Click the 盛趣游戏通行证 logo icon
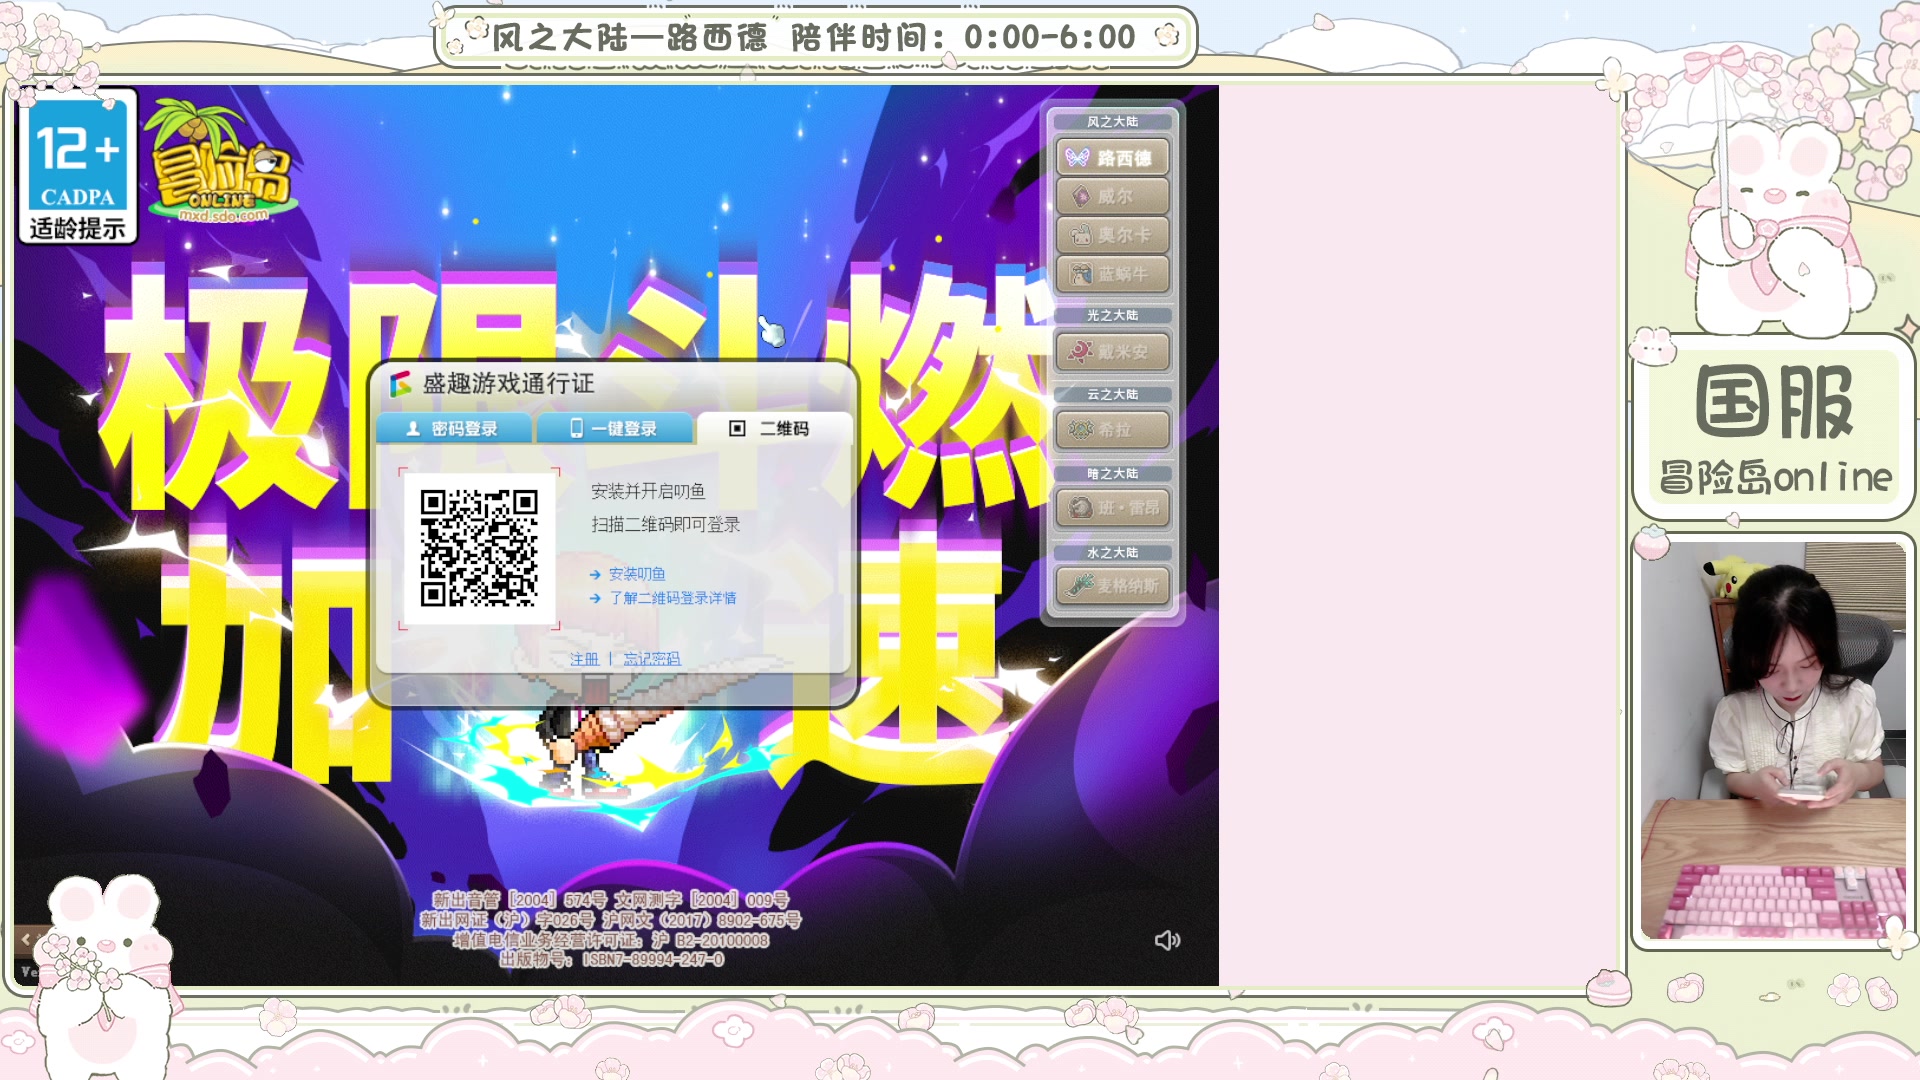The height and width of the screenshot is (1080, 1920). pyautogui.click(x=401, y=384)
